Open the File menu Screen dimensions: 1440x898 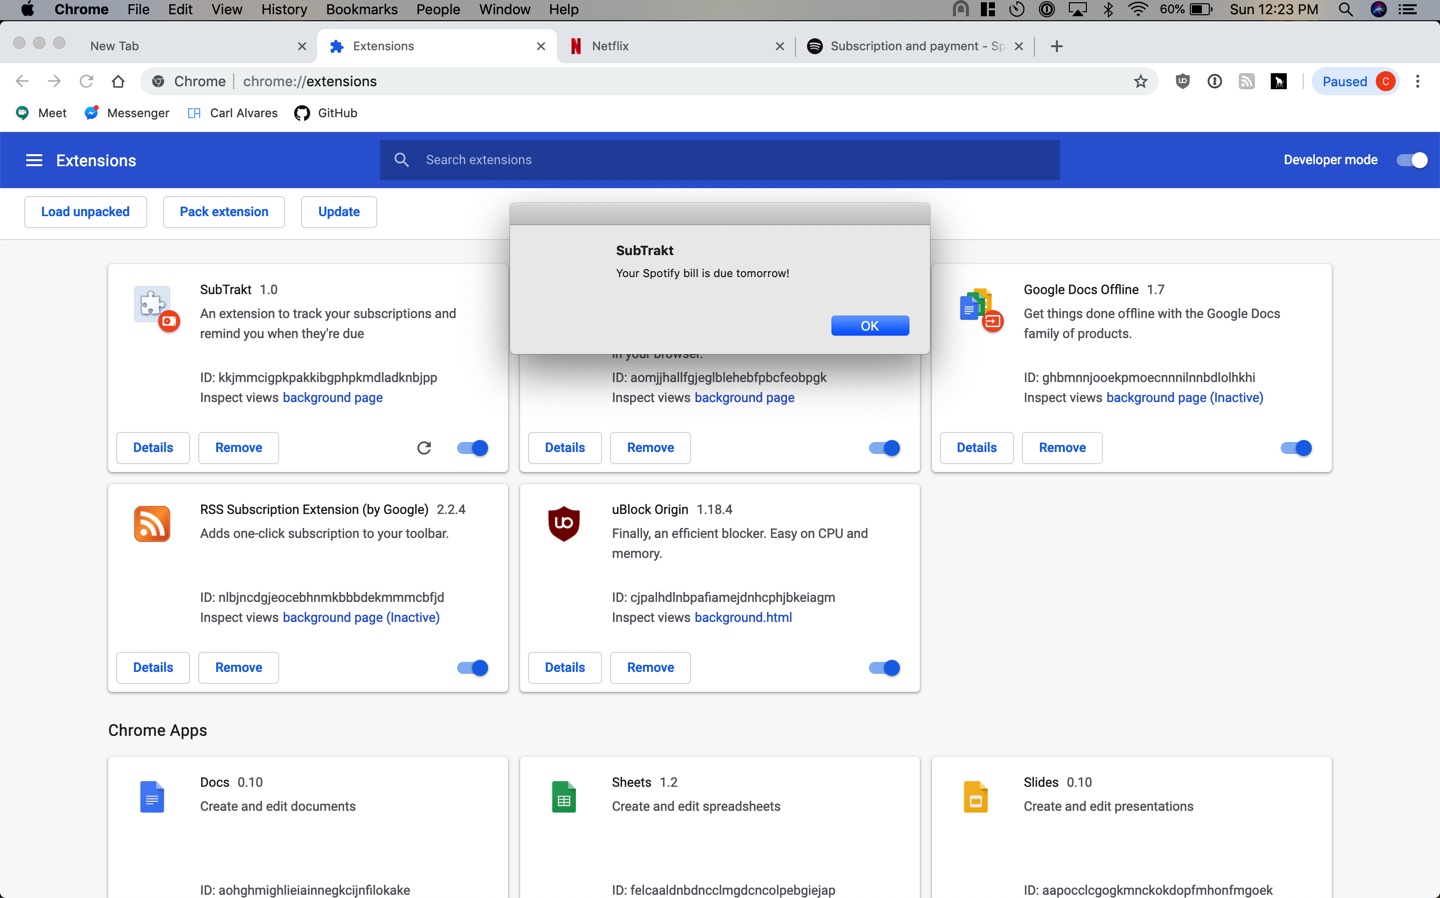click(138, 9)
